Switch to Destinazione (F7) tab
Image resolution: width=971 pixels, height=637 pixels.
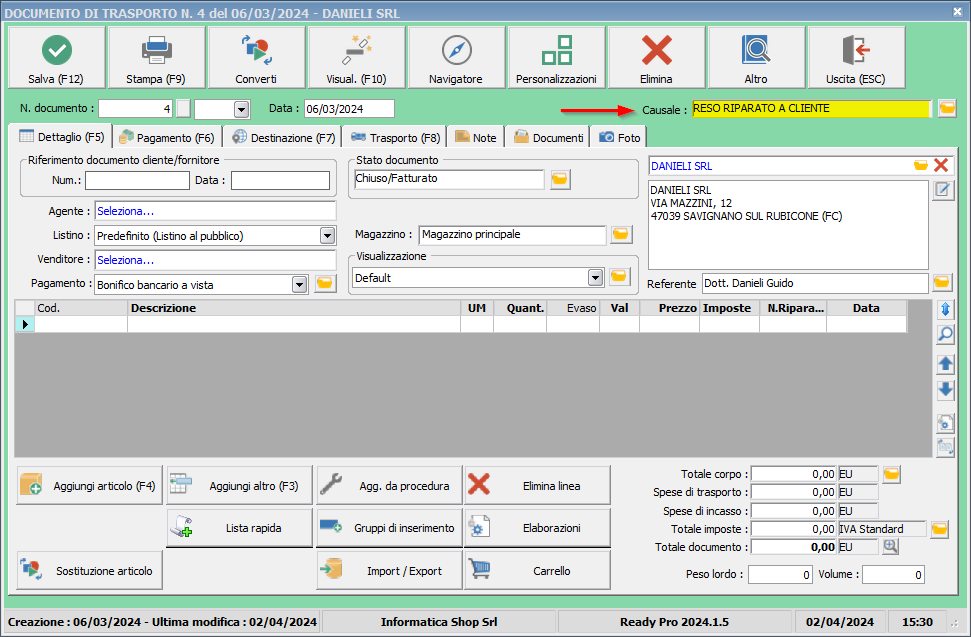[282, 137]
